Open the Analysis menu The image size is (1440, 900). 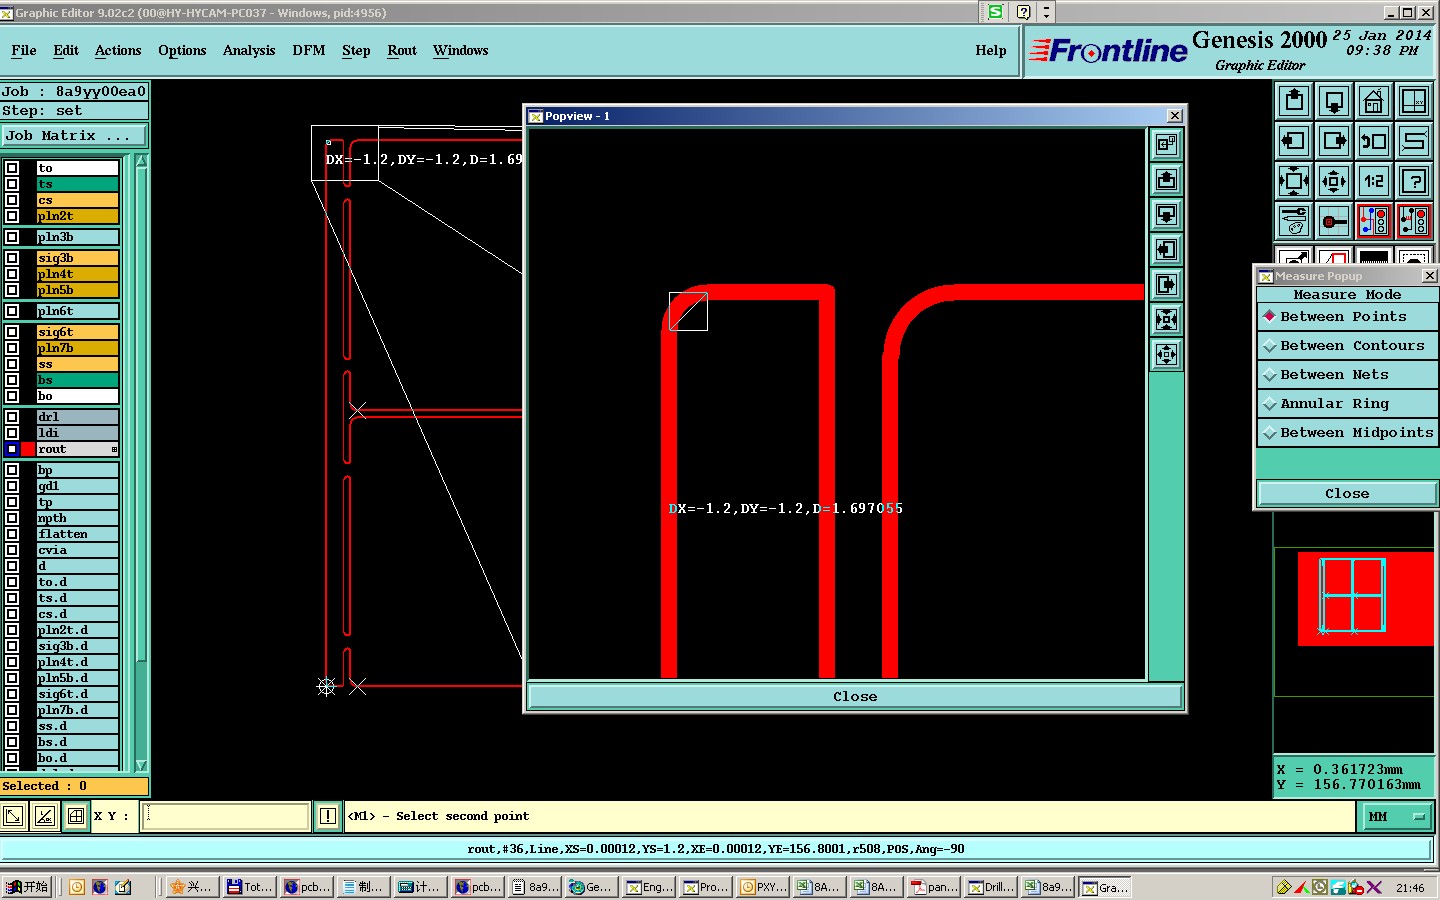coord(249,50)
